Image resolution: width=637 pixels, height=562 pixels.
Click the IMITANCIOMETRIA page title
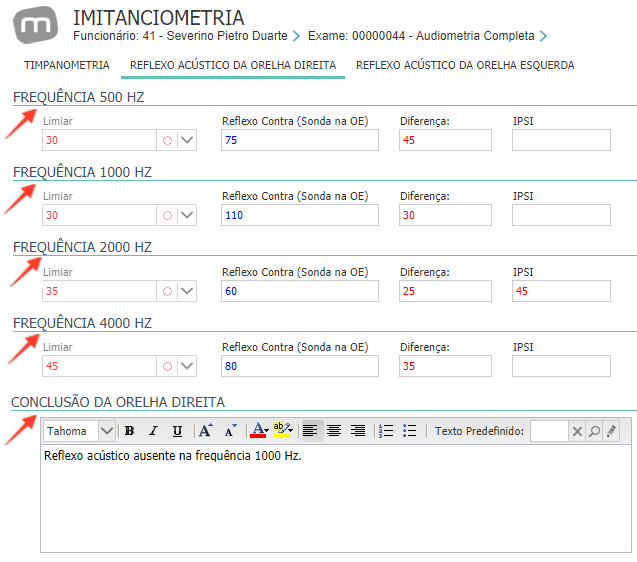(x=159, y=18)
